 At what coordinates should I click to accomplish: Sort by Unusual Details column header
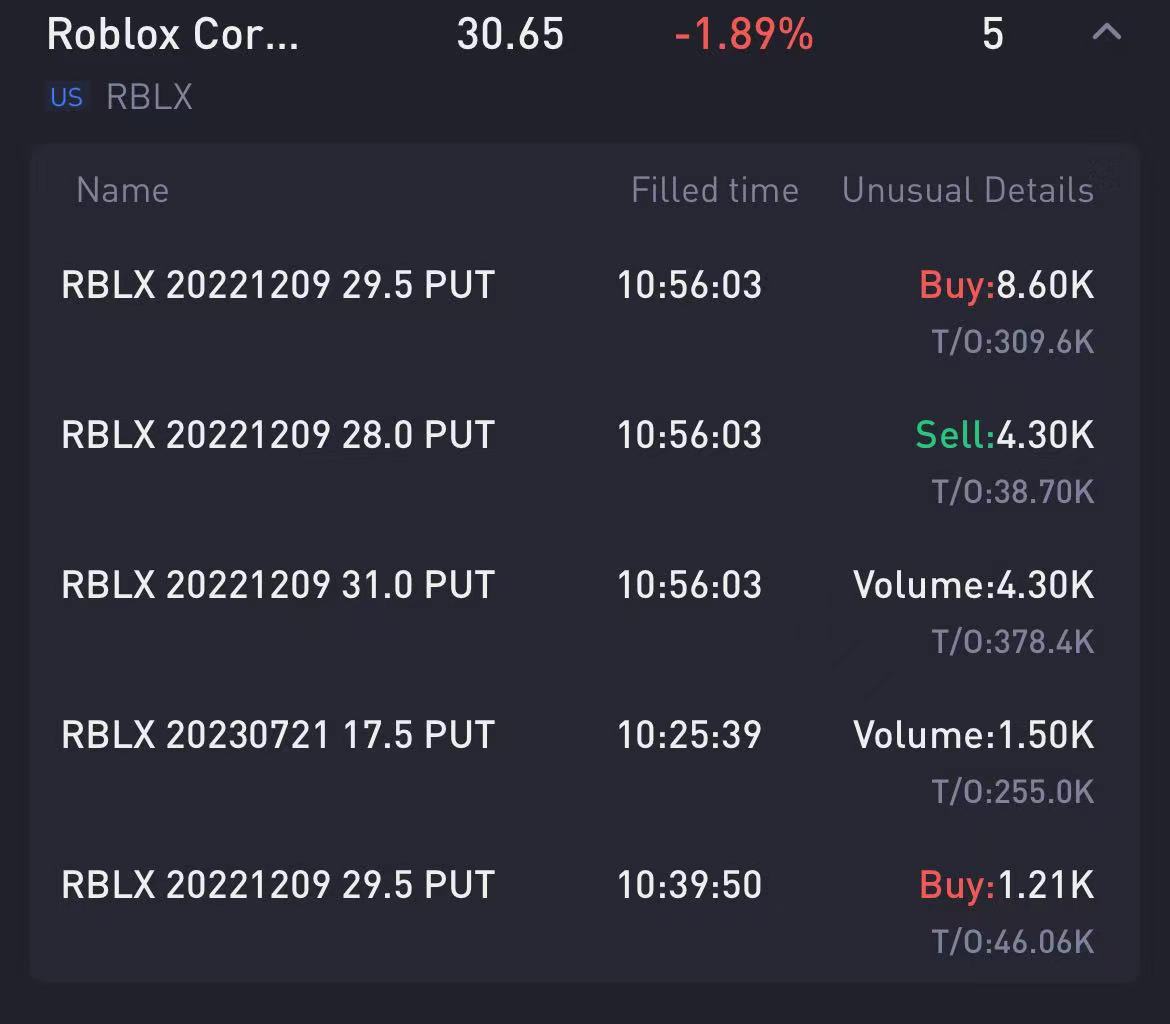pos(967,190)
